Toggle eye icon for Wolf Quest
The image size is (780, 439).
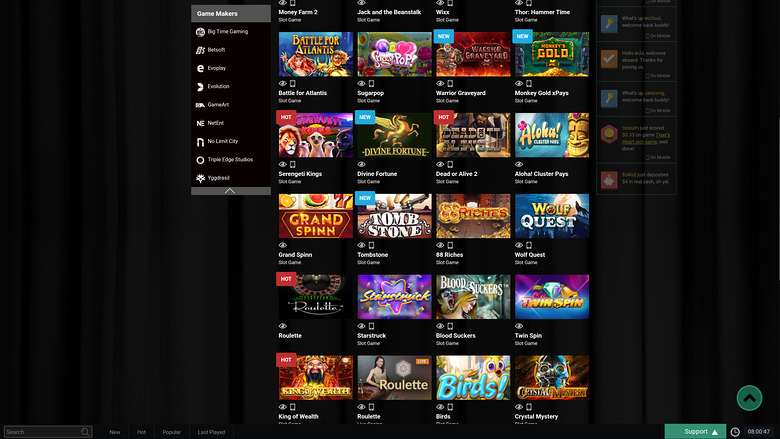click(x=519, y=245)
